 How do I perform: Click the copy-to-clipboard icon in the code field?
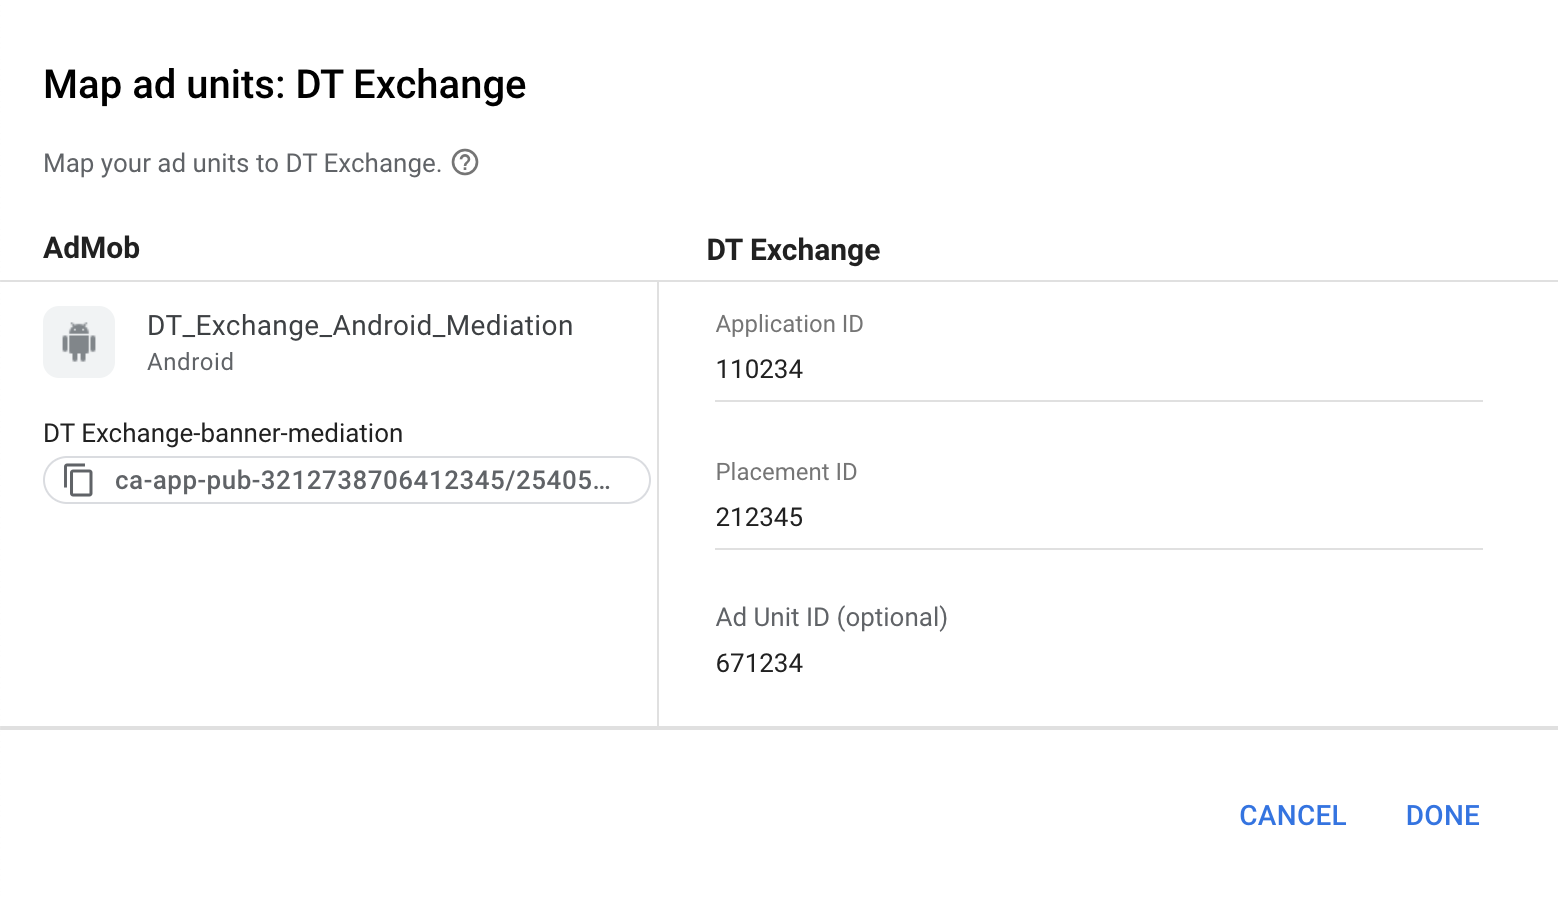[80, 480]
